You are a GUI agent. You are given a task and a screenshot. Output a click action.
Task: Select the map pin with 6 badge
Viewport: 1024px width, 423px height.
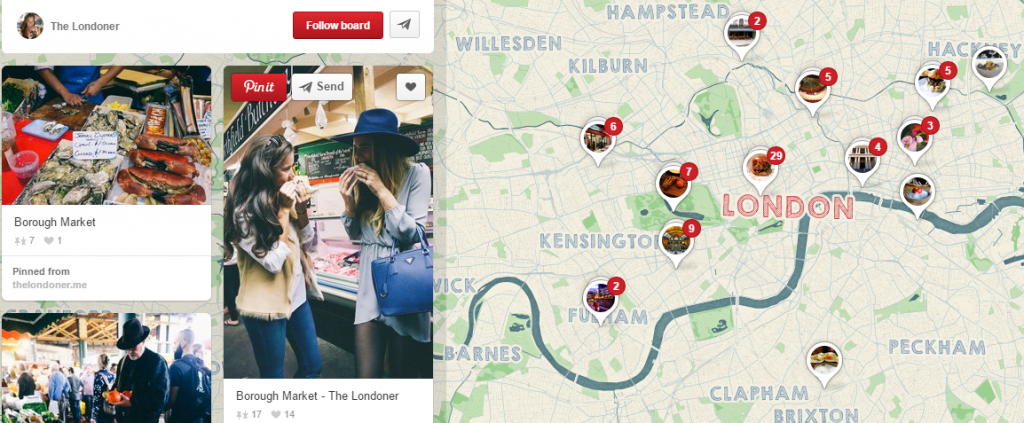tap(598, 140)
